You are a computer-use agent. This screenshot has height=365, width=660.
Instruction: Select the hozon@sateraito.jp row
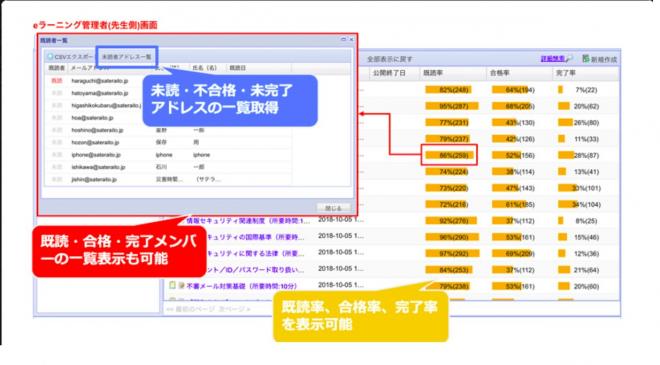tap(168, 142)
